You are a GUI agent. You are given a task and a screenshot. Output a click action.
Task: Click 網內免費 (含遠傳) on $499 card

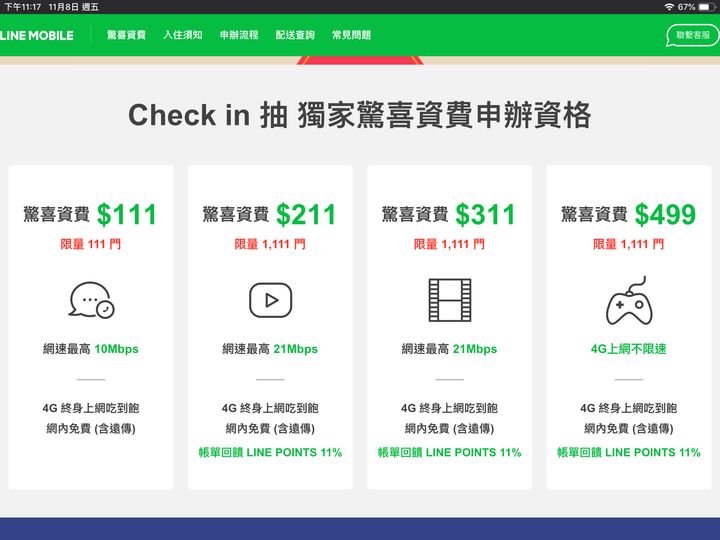629,428
